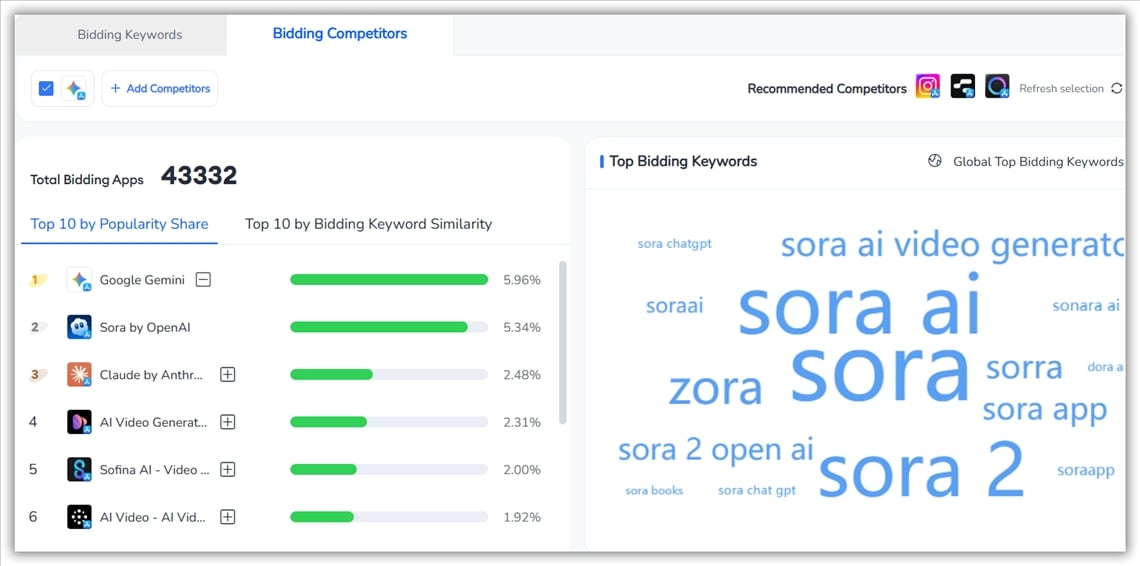1140x566 pixels.
Task: Click the Add Competitors button
Action: click(x=160, y=88)
